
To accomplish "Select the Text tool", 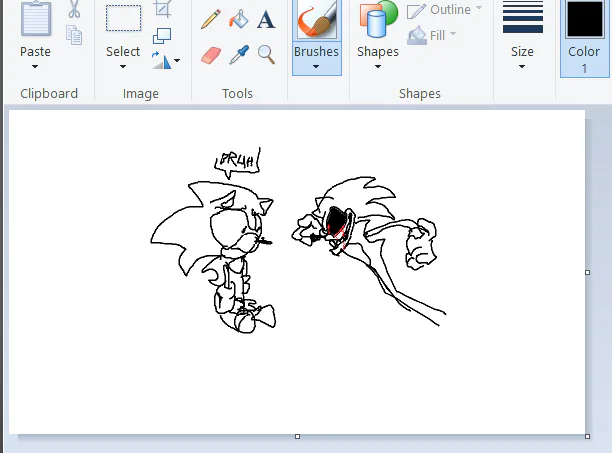I will [266, 20].
